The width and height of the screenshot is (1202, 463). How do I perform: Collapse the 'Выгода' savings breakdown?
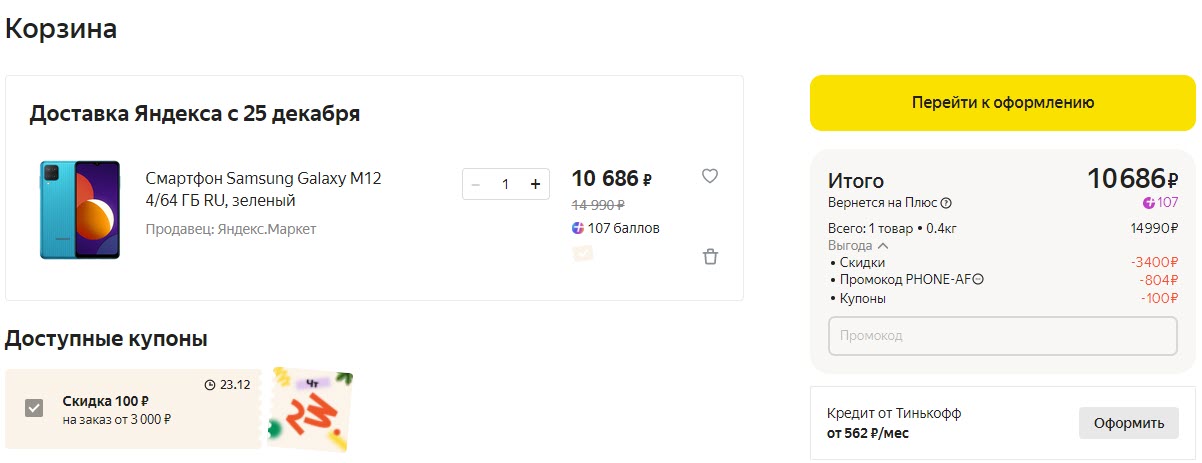tap(883, 246)
